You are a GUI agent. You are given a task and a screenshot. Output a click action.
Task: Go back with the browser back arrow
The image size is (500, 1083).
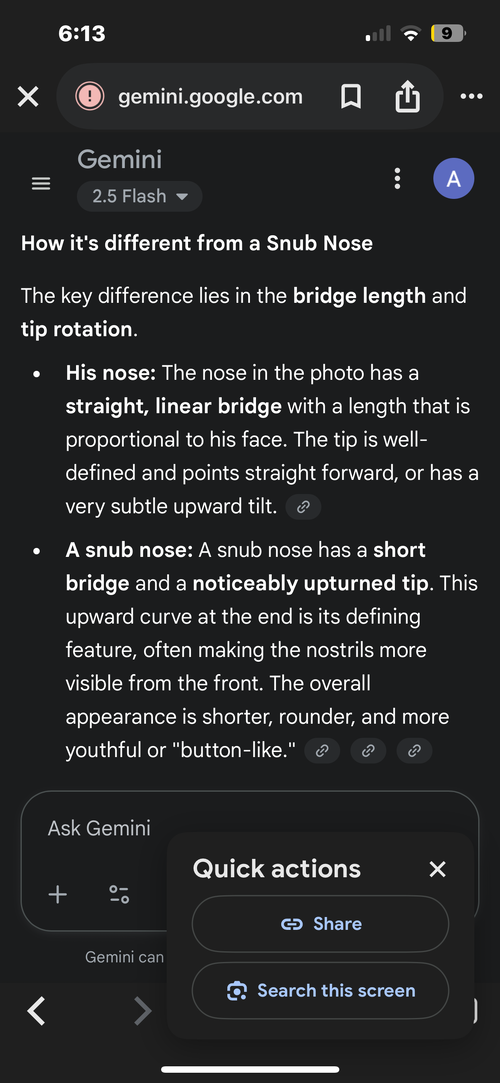pos(37,1012)
